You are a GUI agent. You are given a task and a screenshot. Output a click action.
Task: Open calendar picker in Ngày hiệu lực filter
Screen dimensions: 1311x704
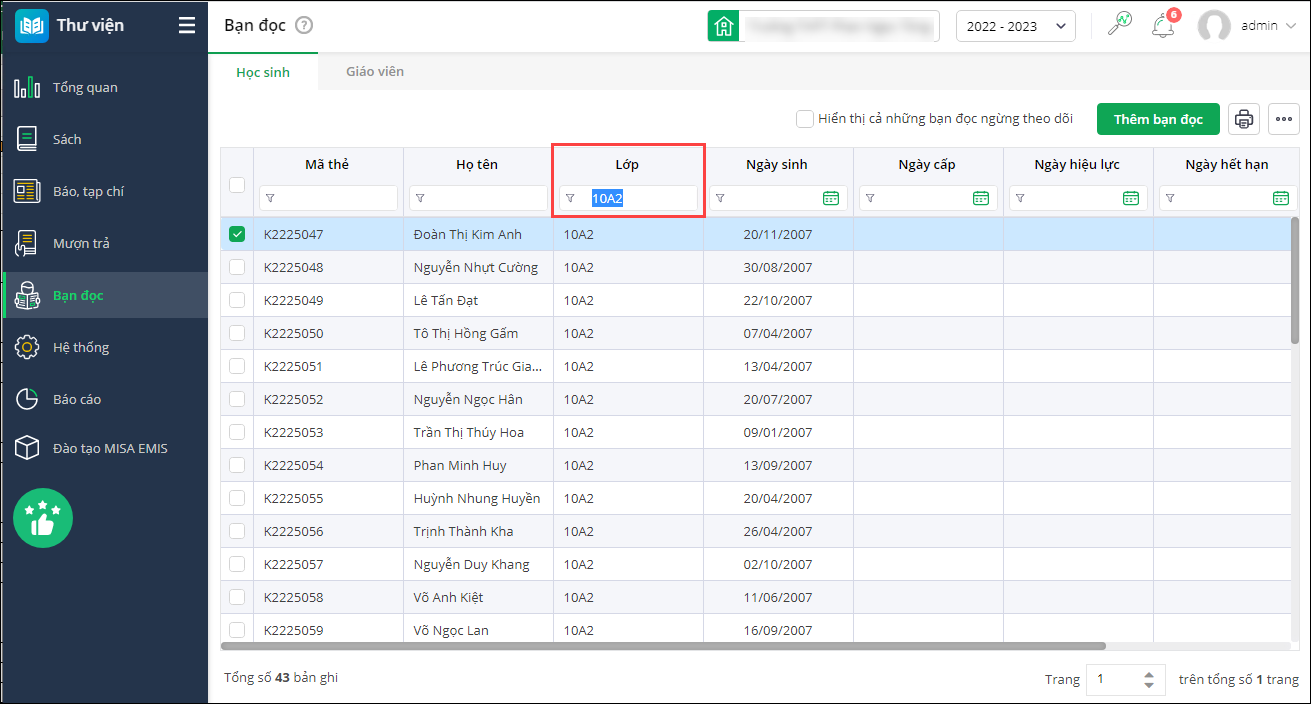[1131, 198]
